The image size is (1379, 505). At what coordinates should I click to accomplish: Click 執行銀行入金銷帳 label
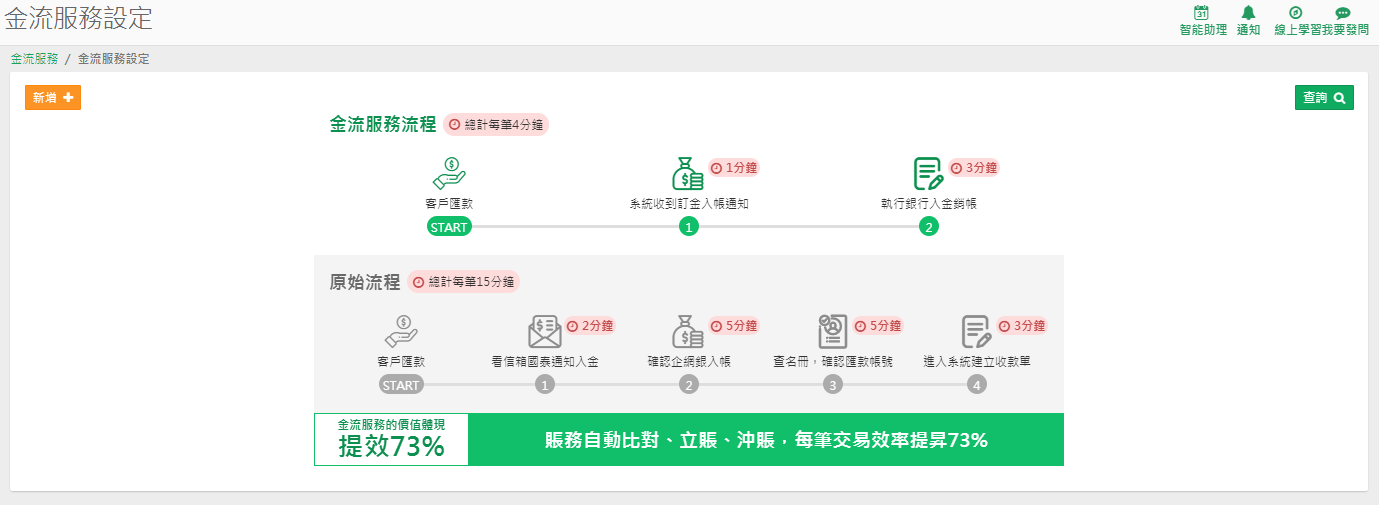click(929, 203)
